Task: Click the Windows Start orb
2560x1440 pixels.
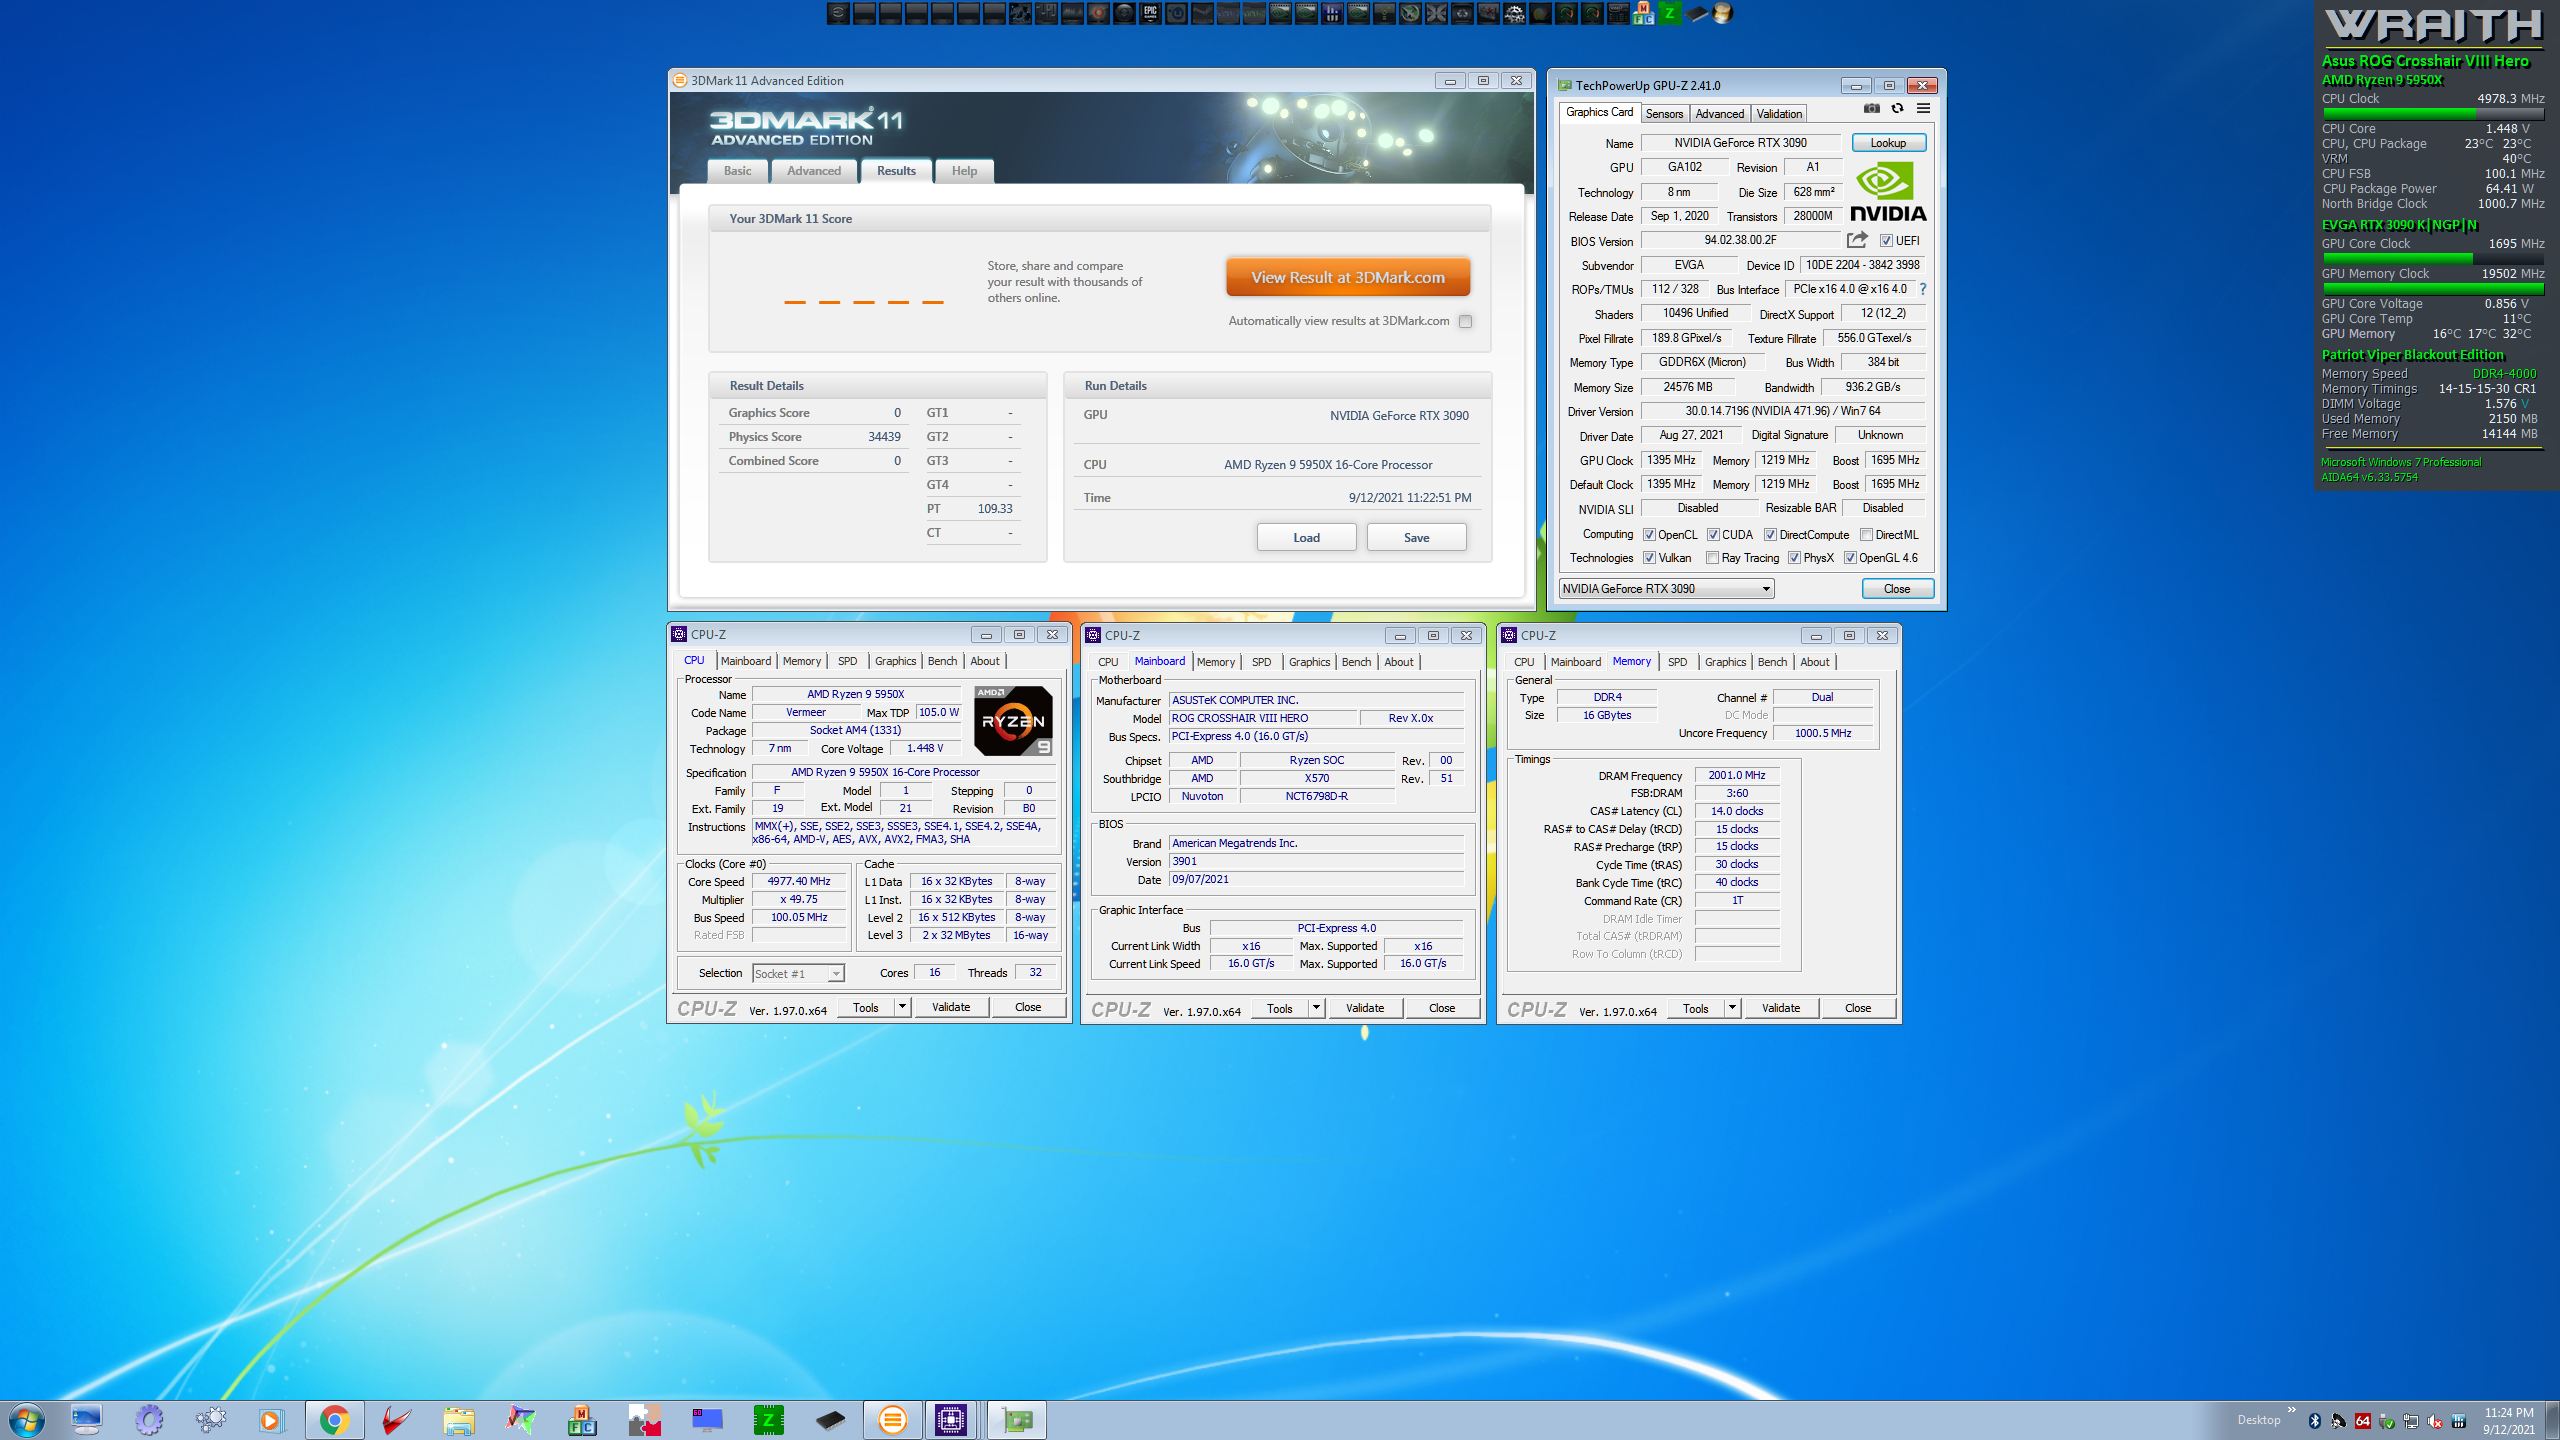Action: point(27,1419)
